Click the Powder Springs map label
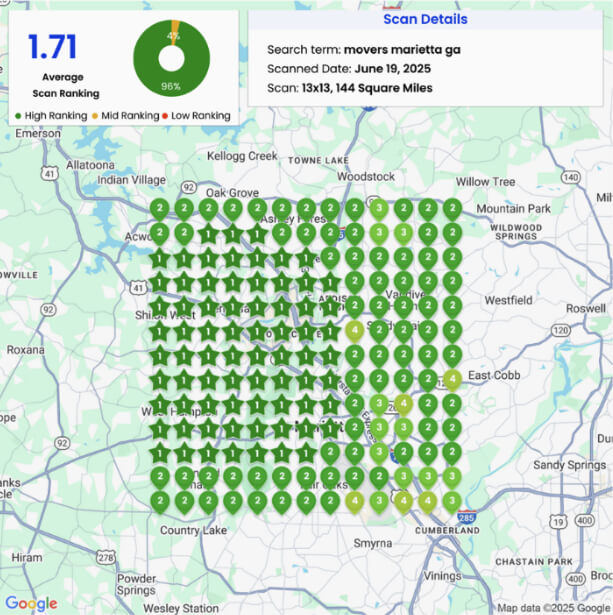The height and width of the screenshot is (615, 613). [x=136, y=584]
